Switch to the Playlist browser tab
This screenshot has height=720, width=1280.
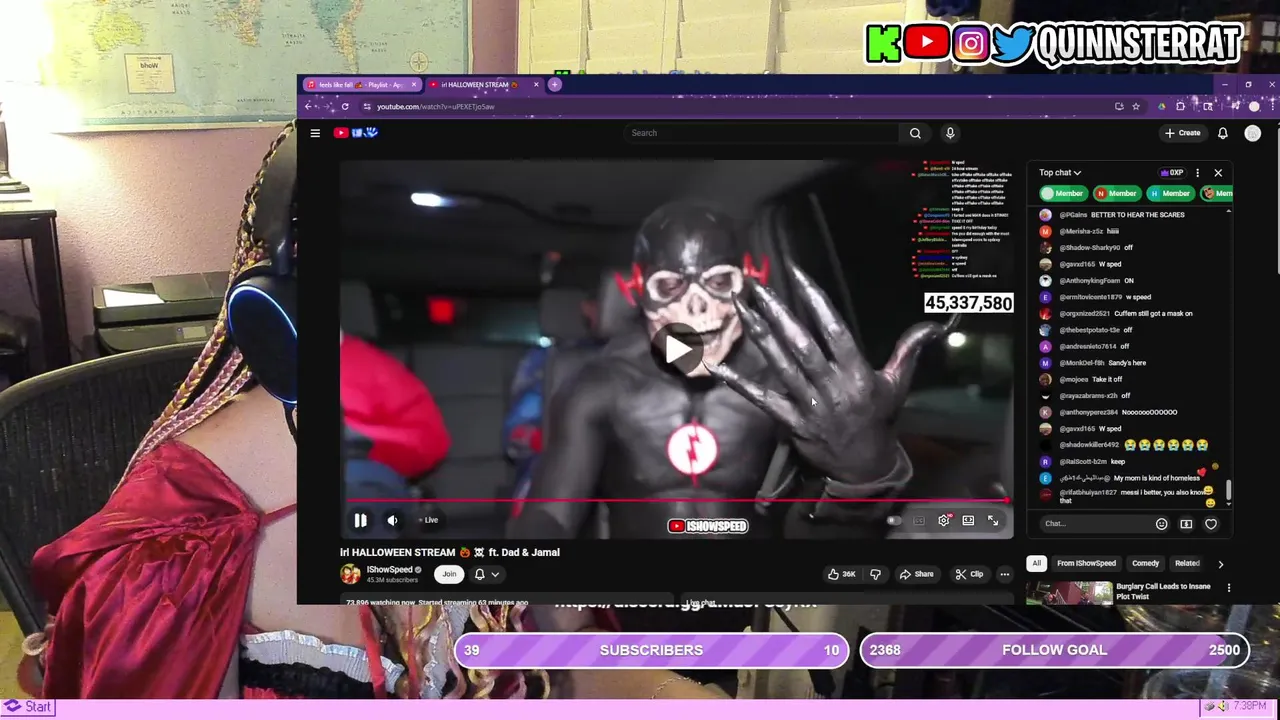pos(362,85)
